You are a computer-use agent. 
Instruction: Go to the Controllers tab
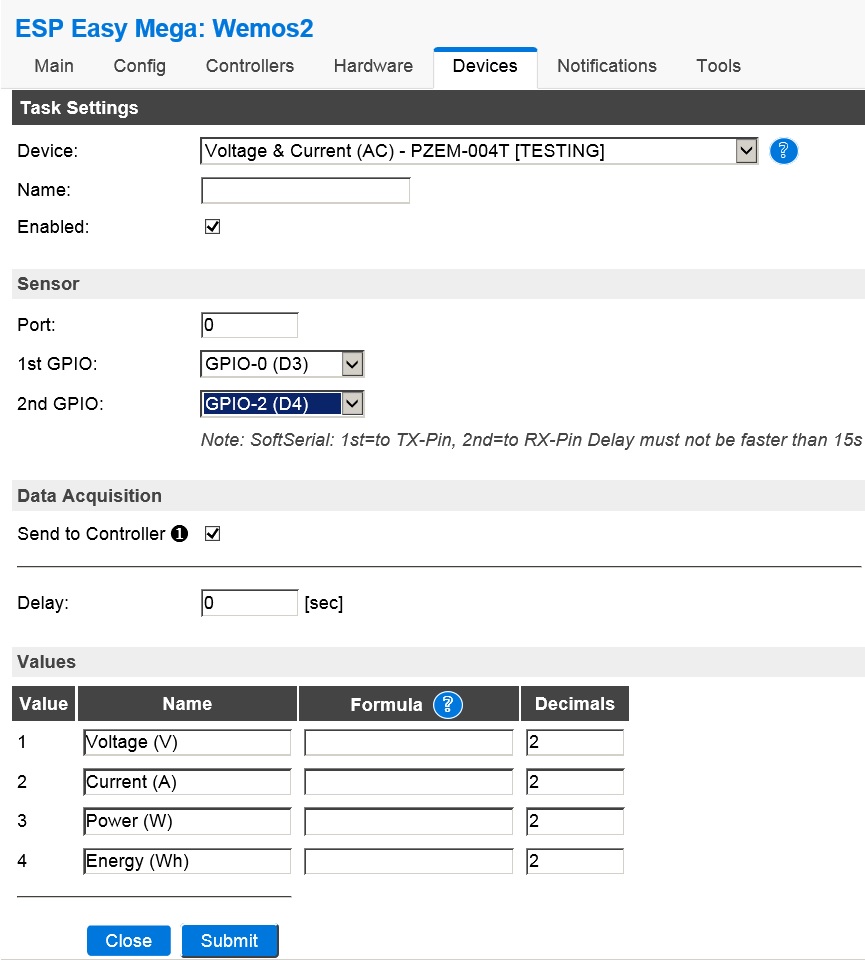pyautogui.click(x=250, y=66)
